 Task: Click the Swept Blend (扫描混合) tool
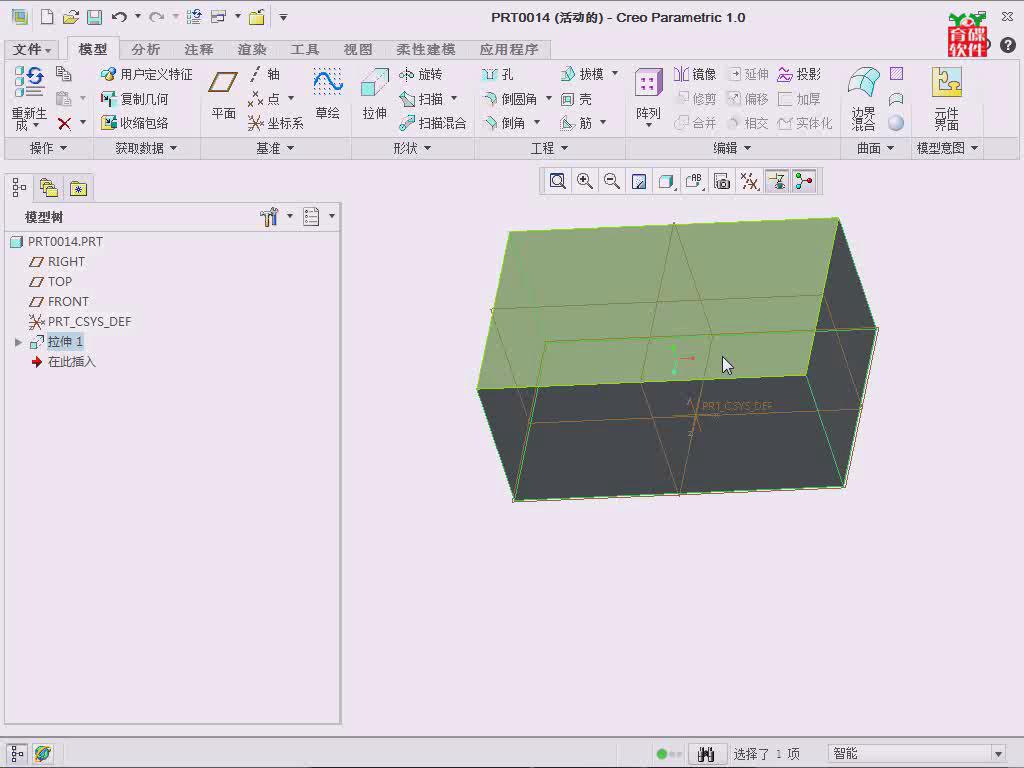(x=432, y=123)
